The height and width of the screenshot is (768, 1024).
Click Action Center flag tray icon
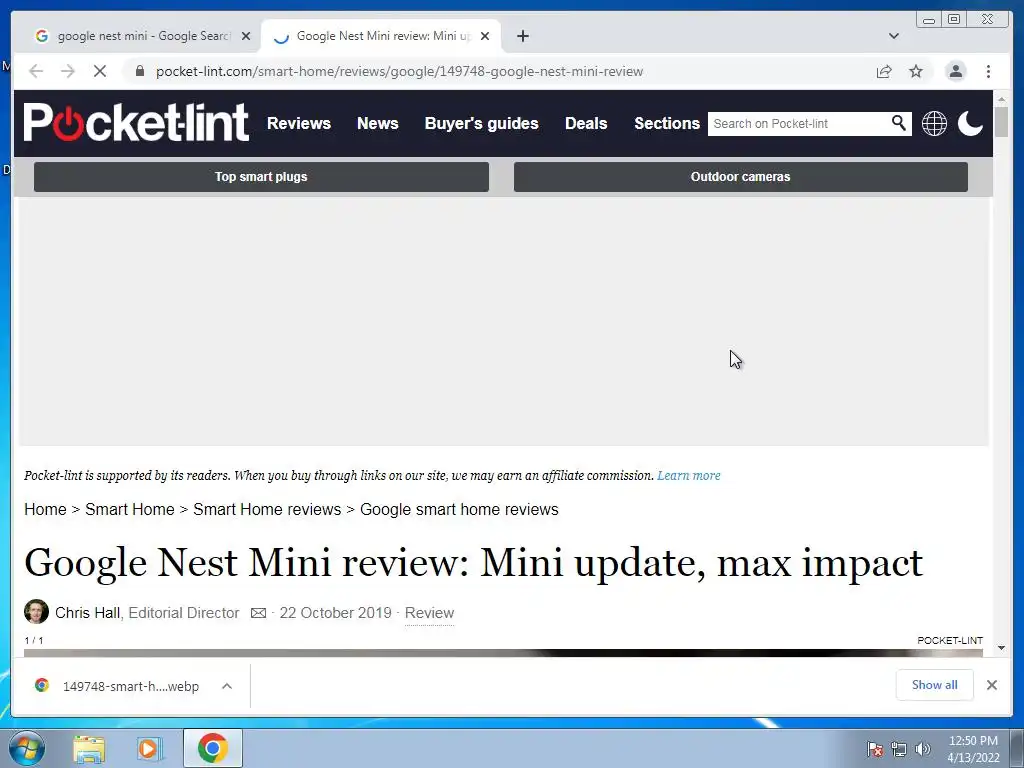(x=875, y=749)
